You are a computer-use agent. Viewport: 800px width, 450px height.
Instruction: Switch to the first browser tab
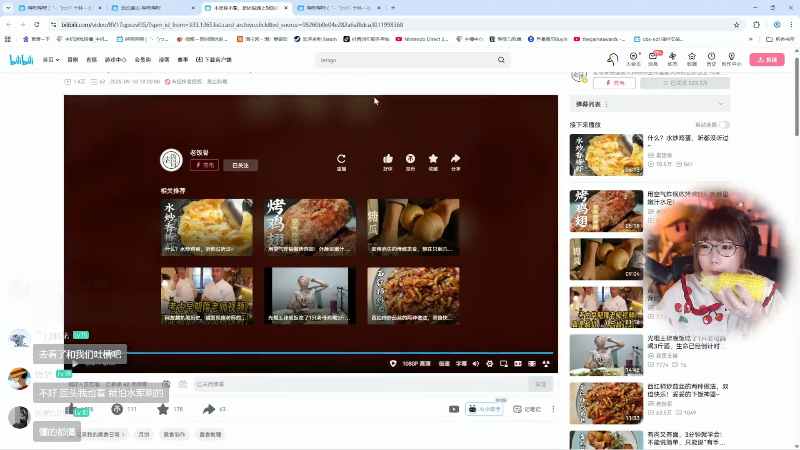(x=59, y=8)
